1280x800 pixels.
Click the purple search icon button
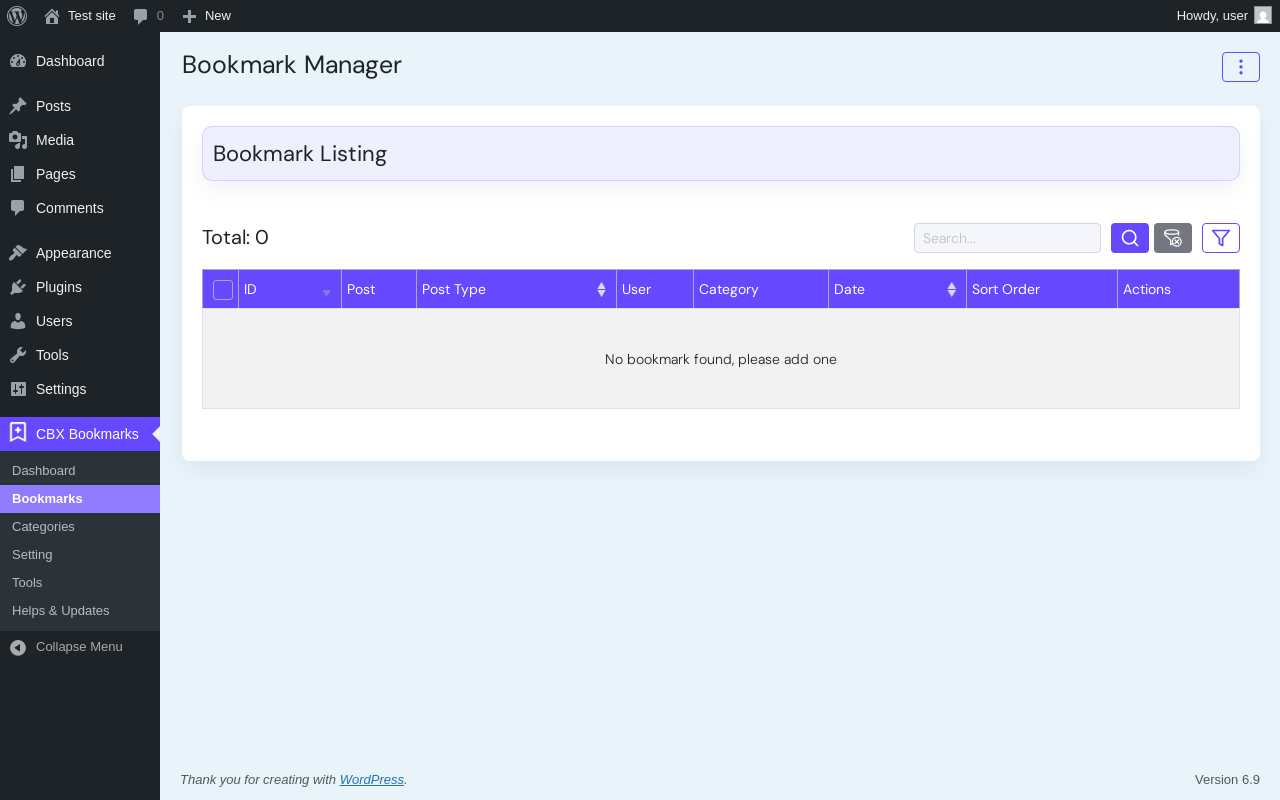click(x=1129, y=238)
